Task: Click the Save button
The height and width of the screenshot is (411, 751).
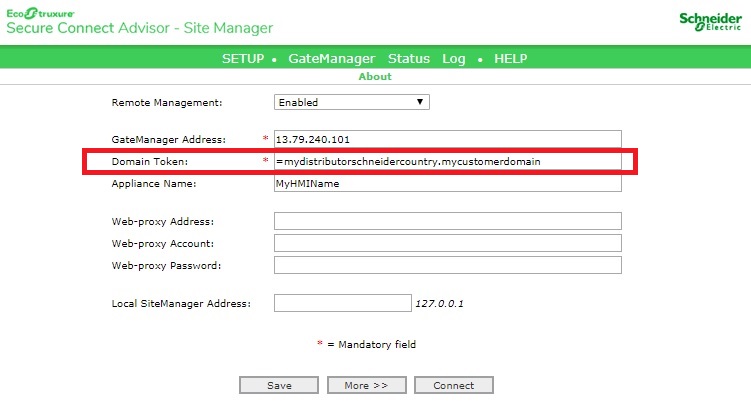Action: pos(279,385)
